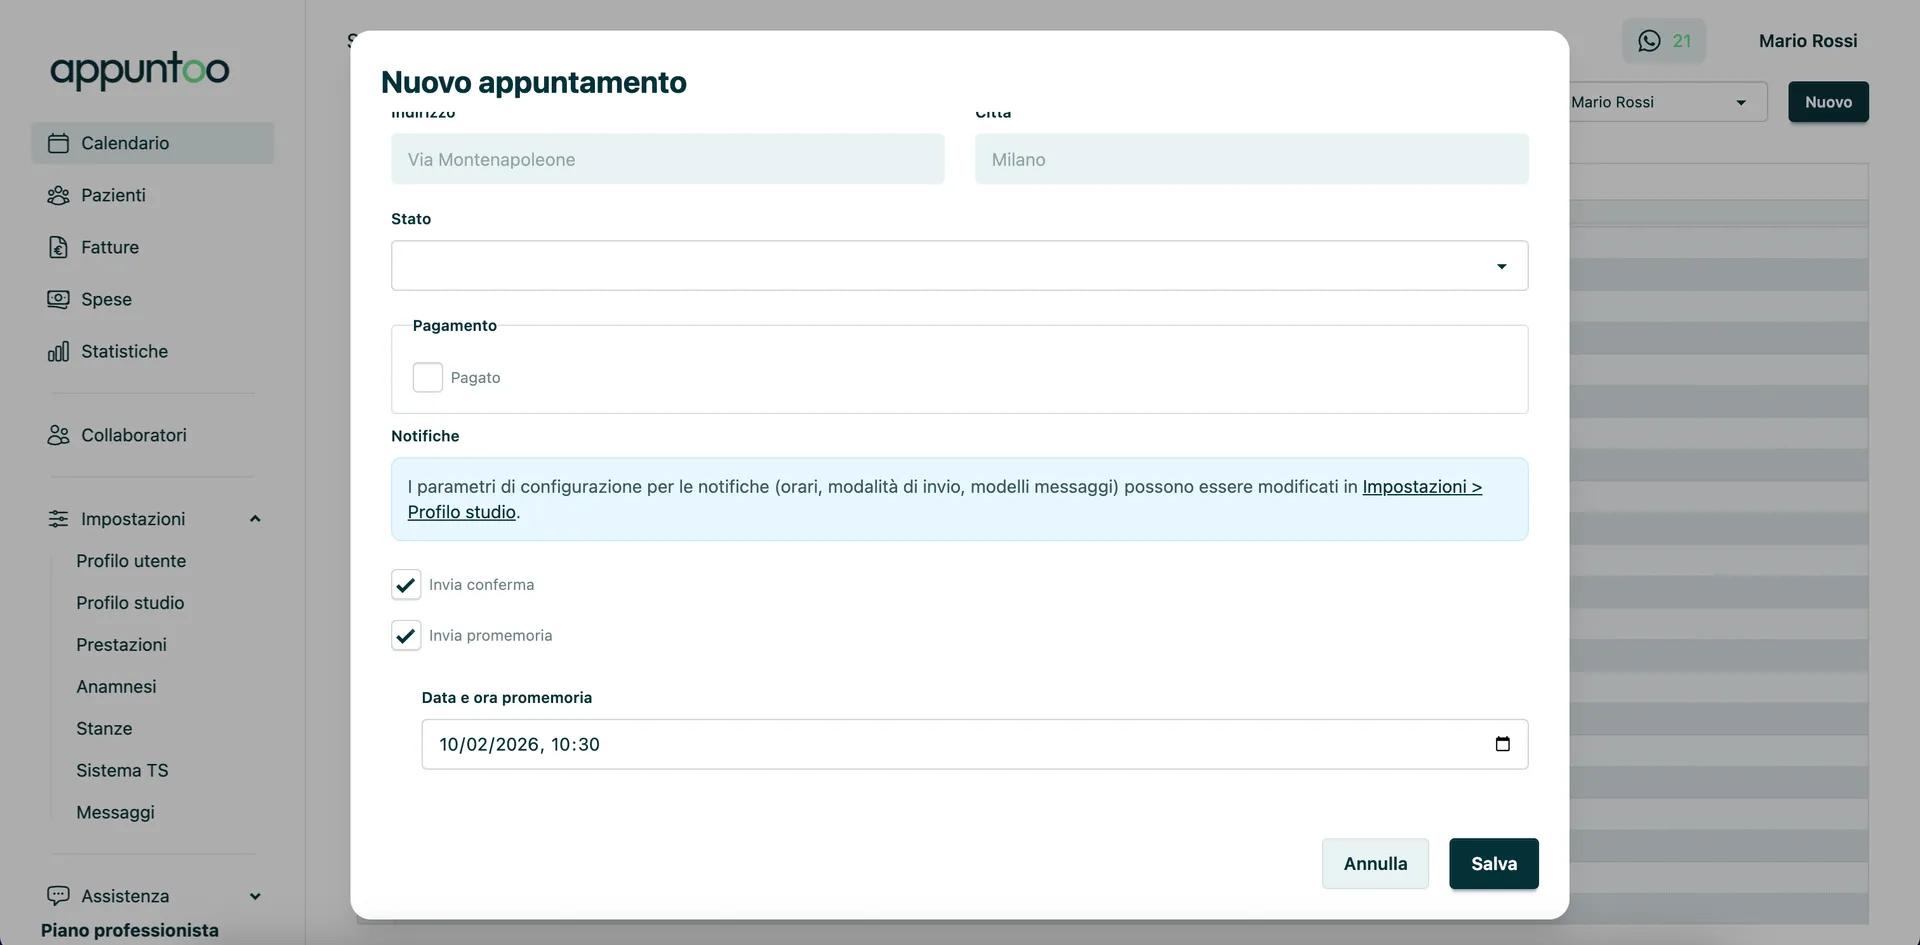Viewport: 1920px width, 945px height.
Task: Save appointment with Salva button
Action: [x=1493, y=864]
